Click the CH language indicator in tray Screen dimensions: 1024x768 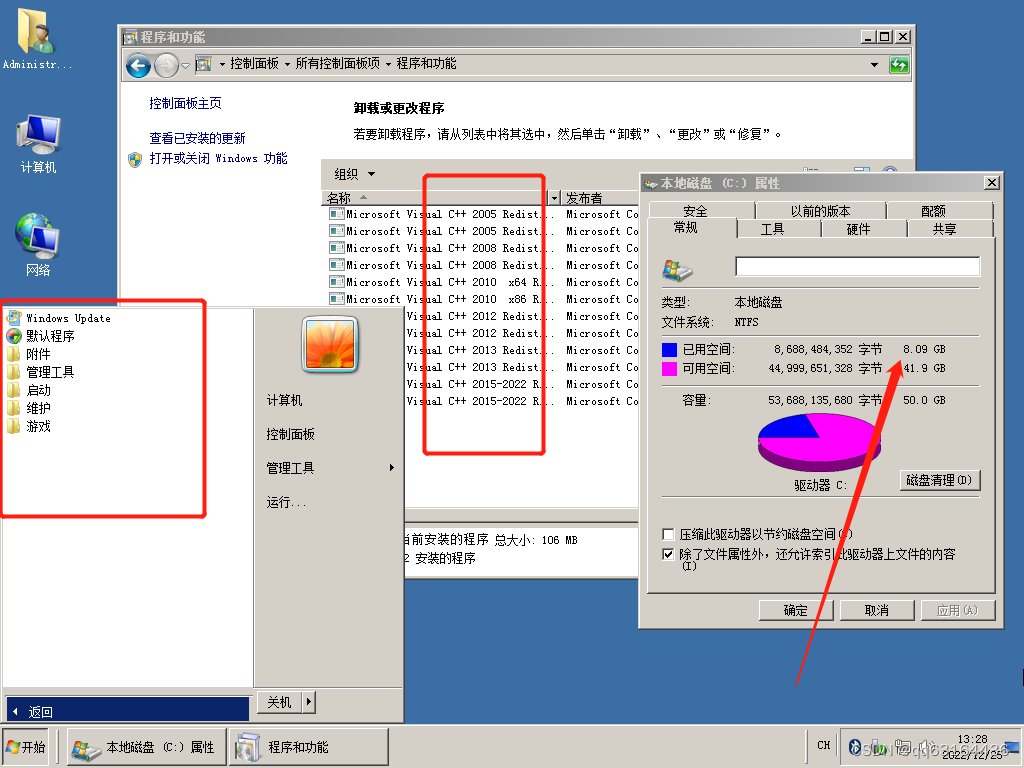pos(824,745)
